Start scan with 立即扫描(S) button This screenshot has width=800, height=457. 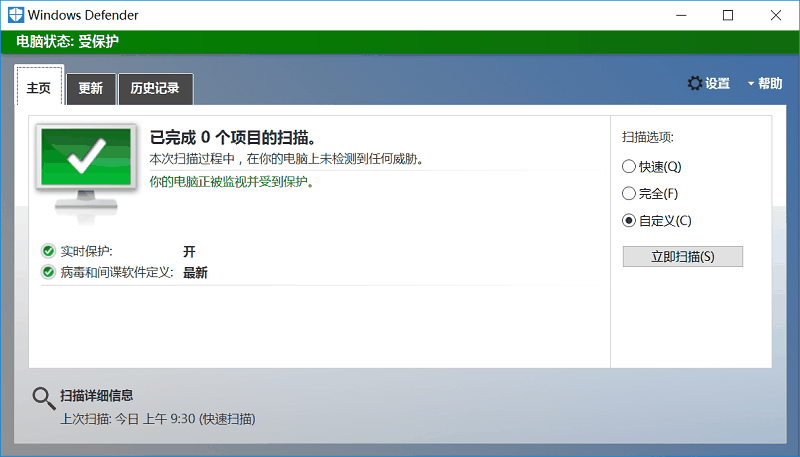pyautogui.click(x=683, y=257)
